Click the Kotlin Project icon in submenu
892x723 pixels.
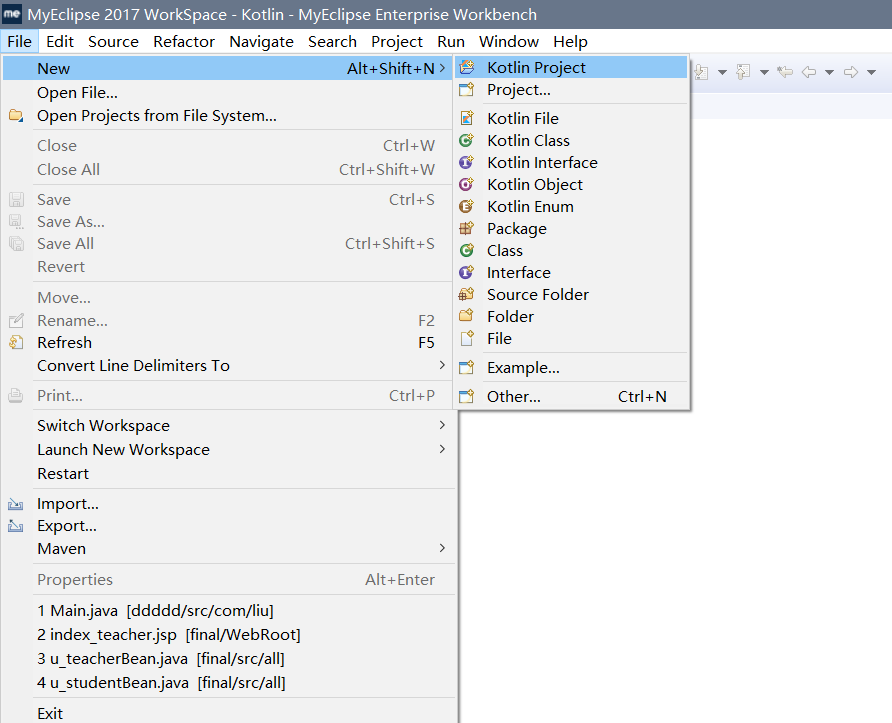tap(466, 67)
